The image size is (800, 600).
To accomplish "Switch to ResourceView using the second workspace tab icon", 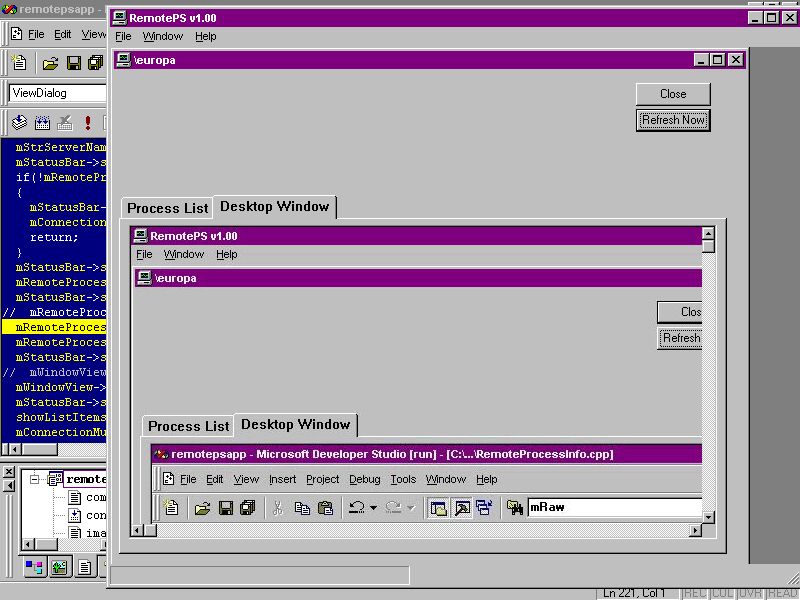I will coord(60,567).
